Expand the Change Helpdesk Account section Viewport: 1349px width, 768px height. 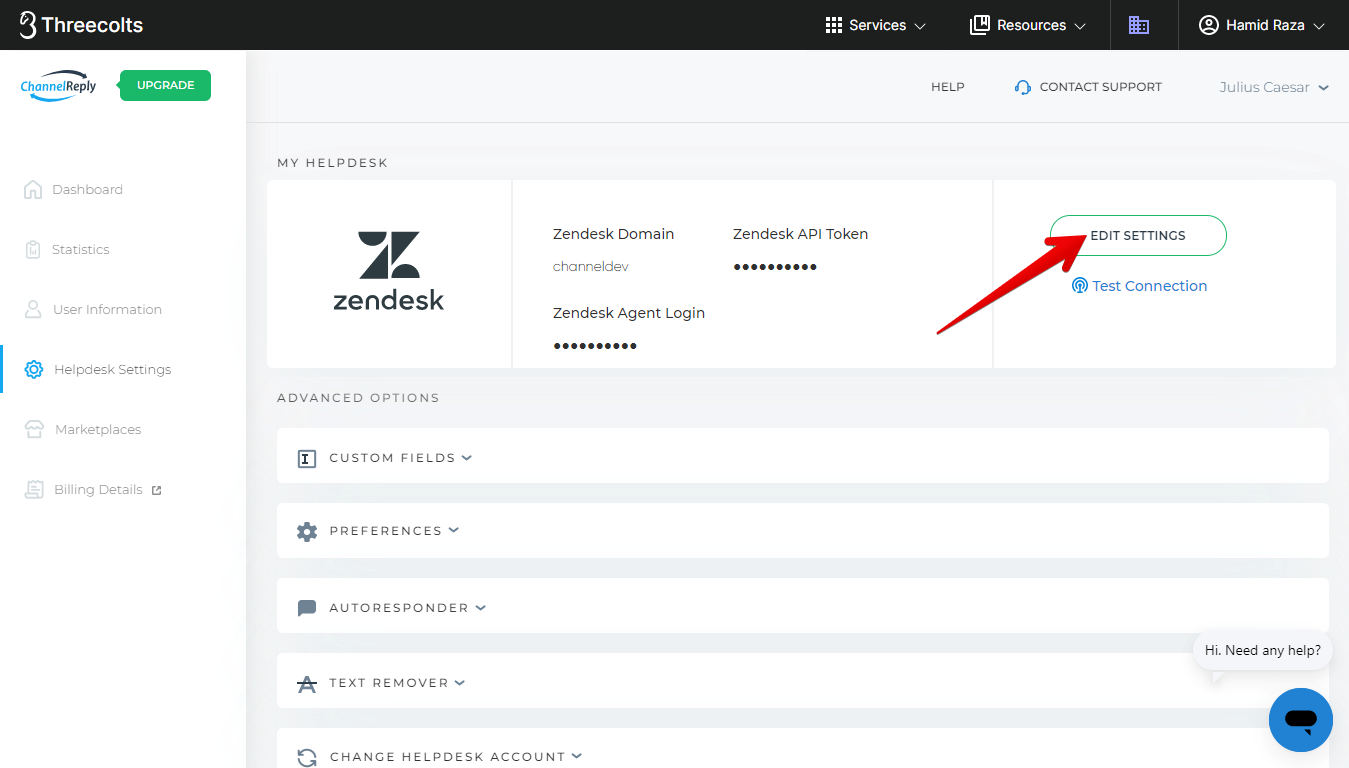click(803, 749)
